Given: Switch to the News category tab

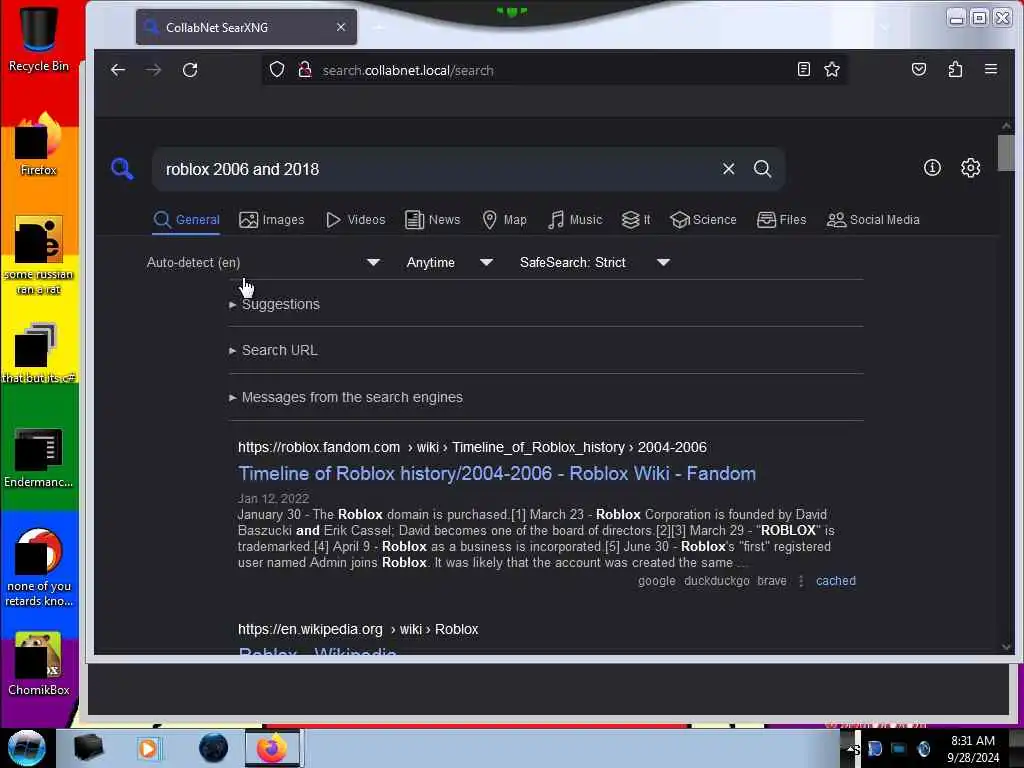Looking at the screenshot, I should (x=432, y=220).
